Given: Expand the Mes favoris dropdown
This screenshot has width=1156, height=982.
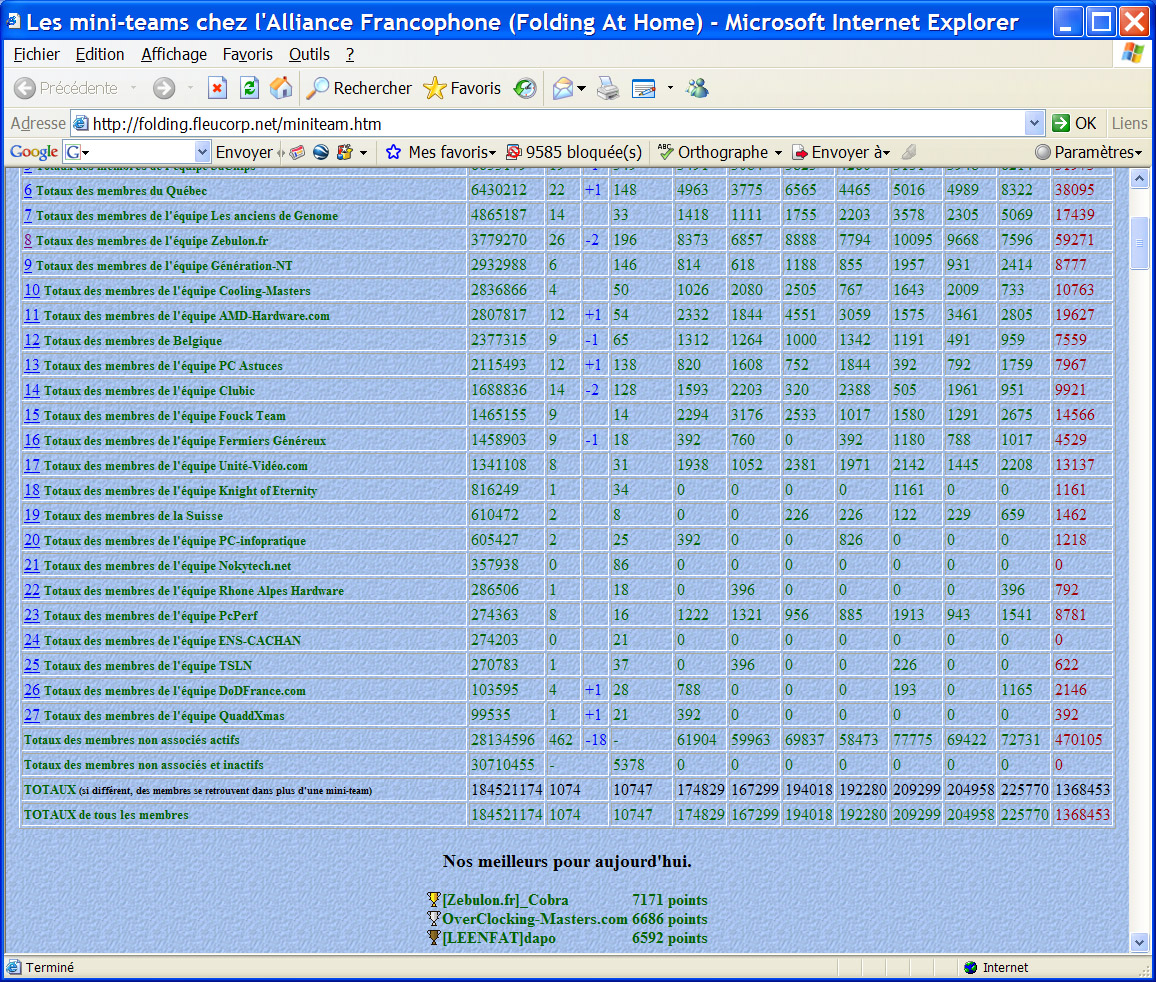Looking at the screenshot, I should click(441, 152).
